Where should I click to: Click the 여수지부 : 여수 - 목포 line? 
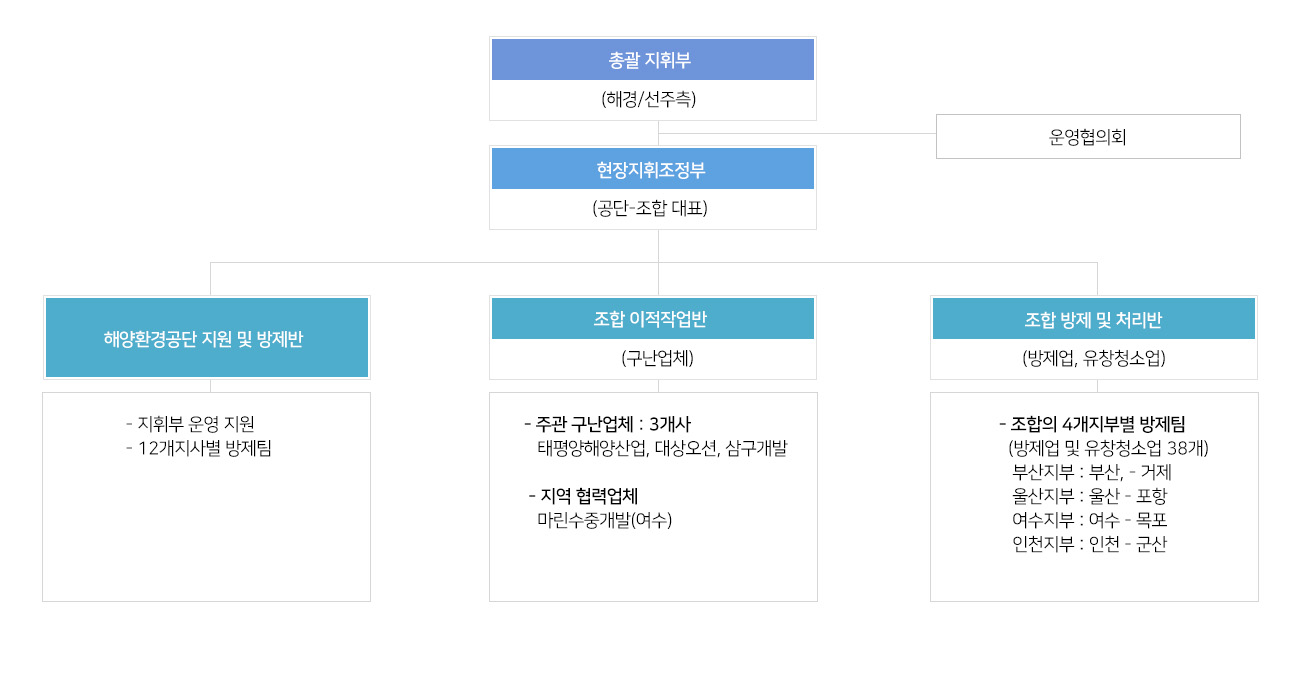pyautogui.click(x=1090, y=520)
